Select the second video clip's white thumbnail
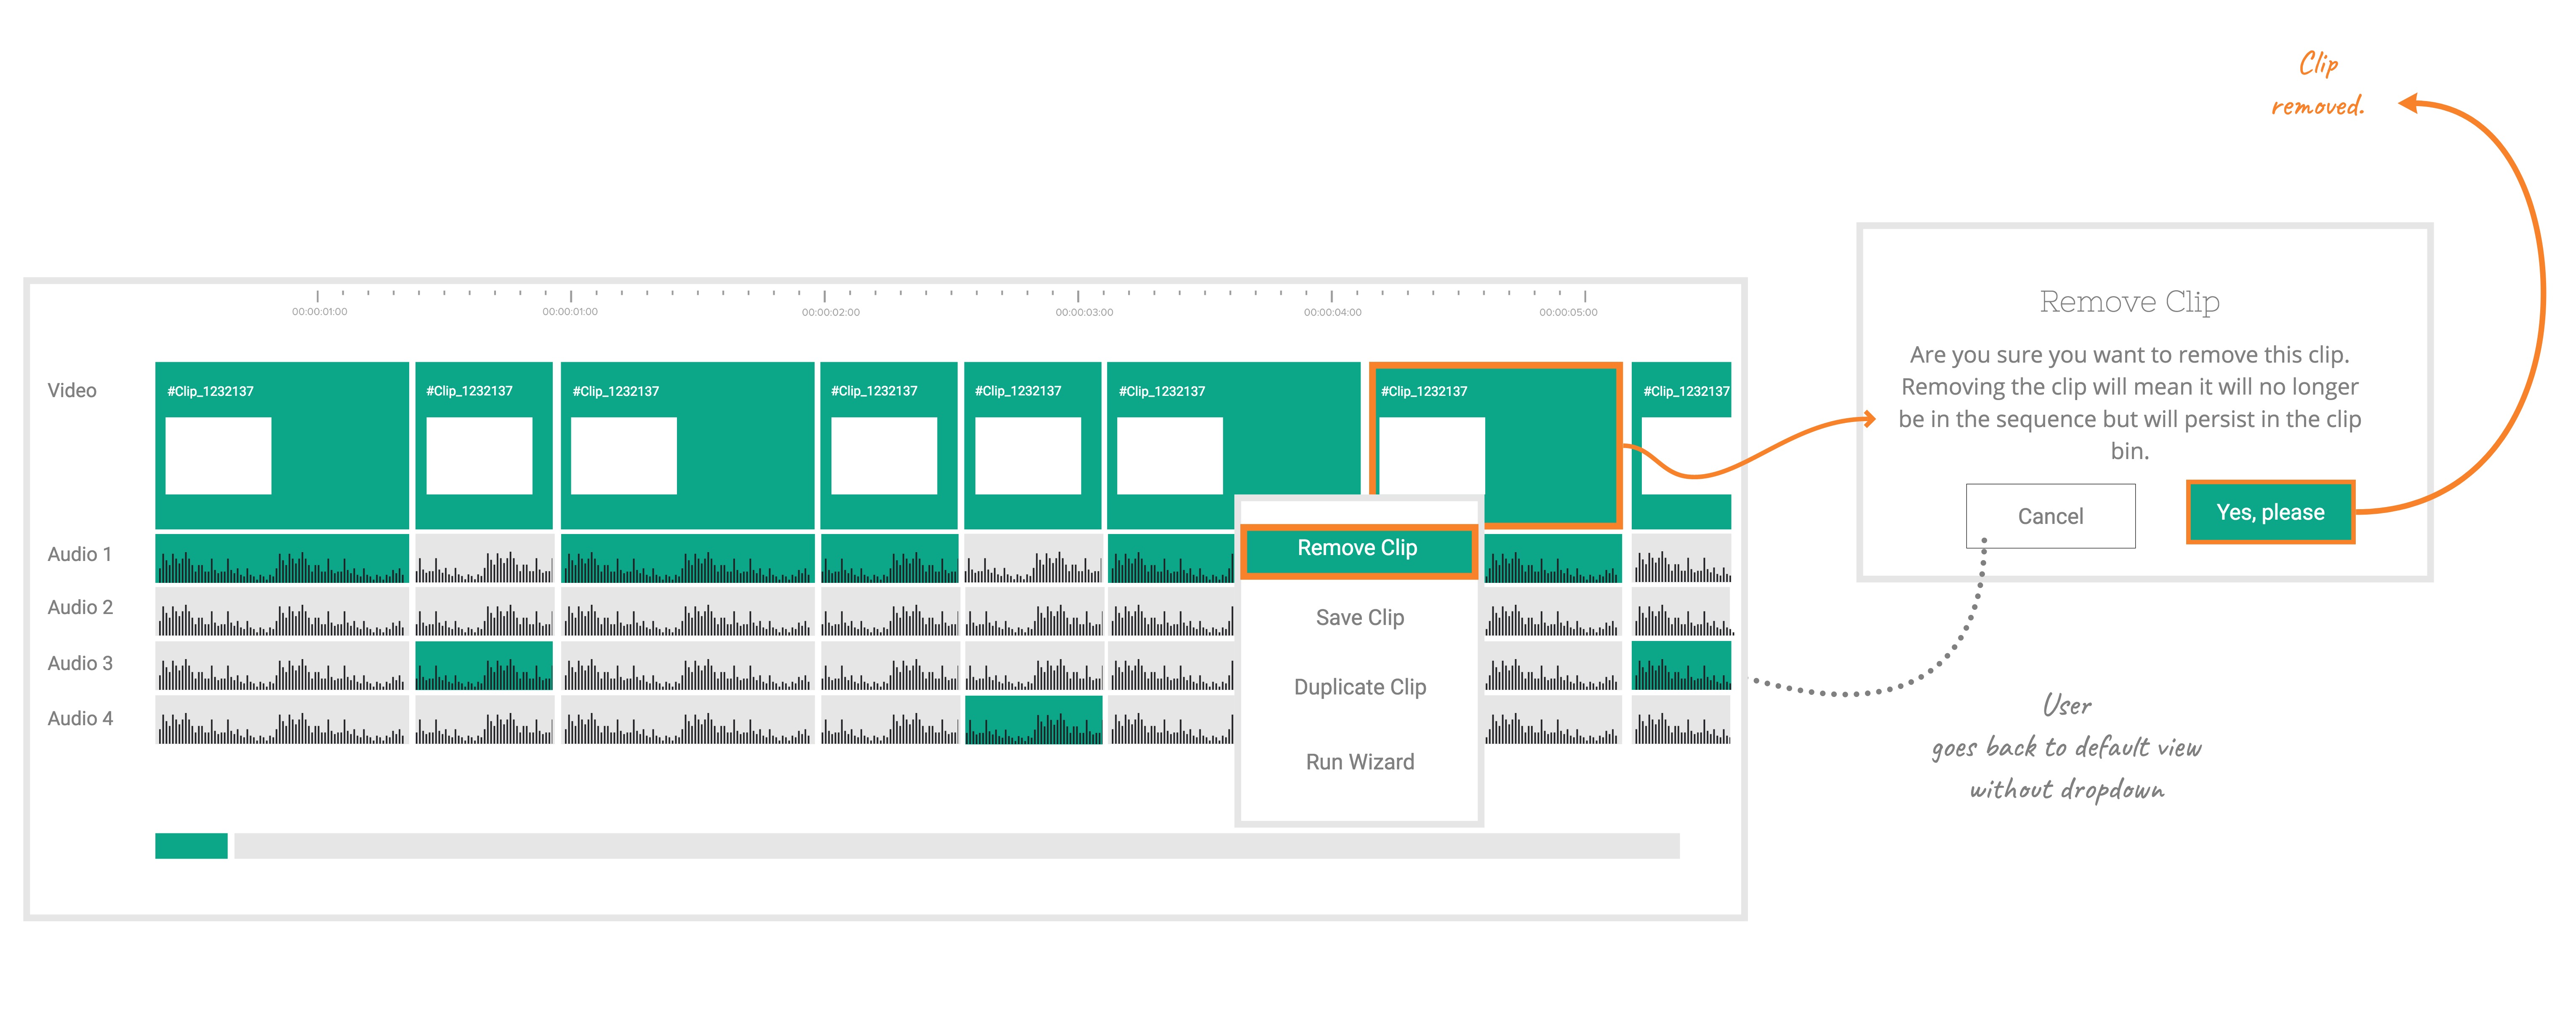Screen dimensions: 2576x1020 tap(479, 456)
